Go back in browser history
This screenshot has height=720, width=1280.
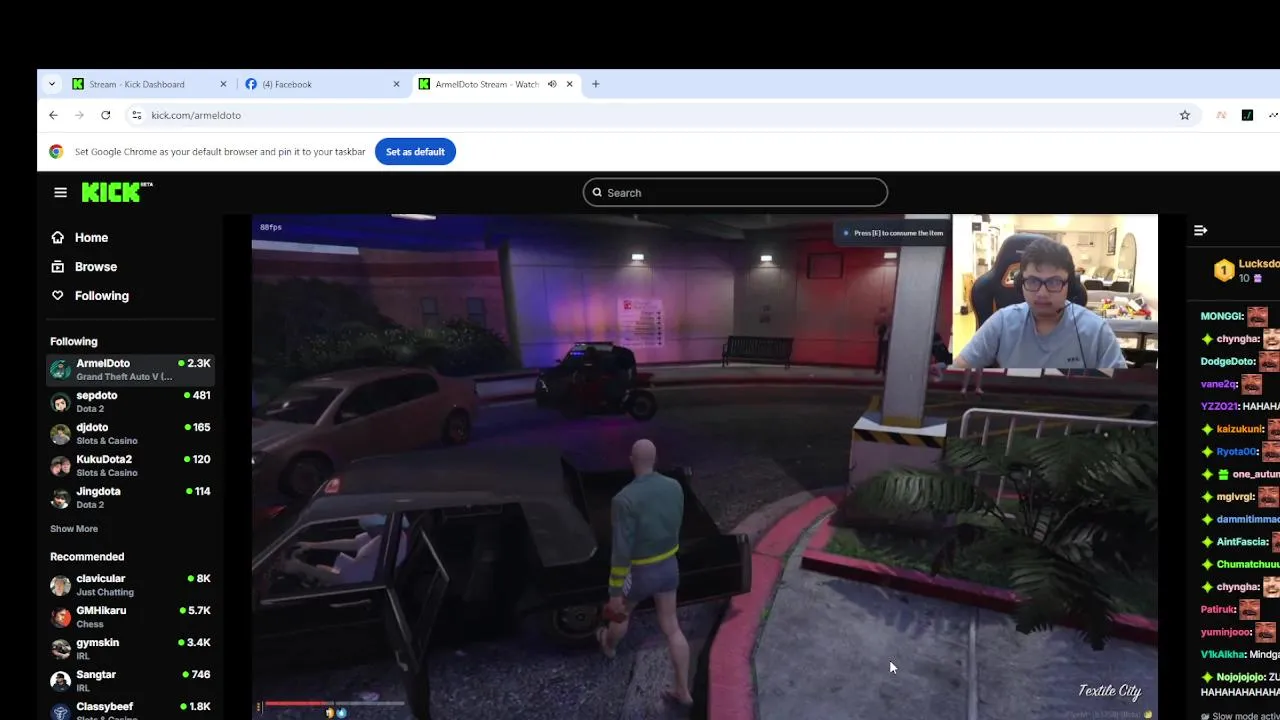[x=53, y=115]
